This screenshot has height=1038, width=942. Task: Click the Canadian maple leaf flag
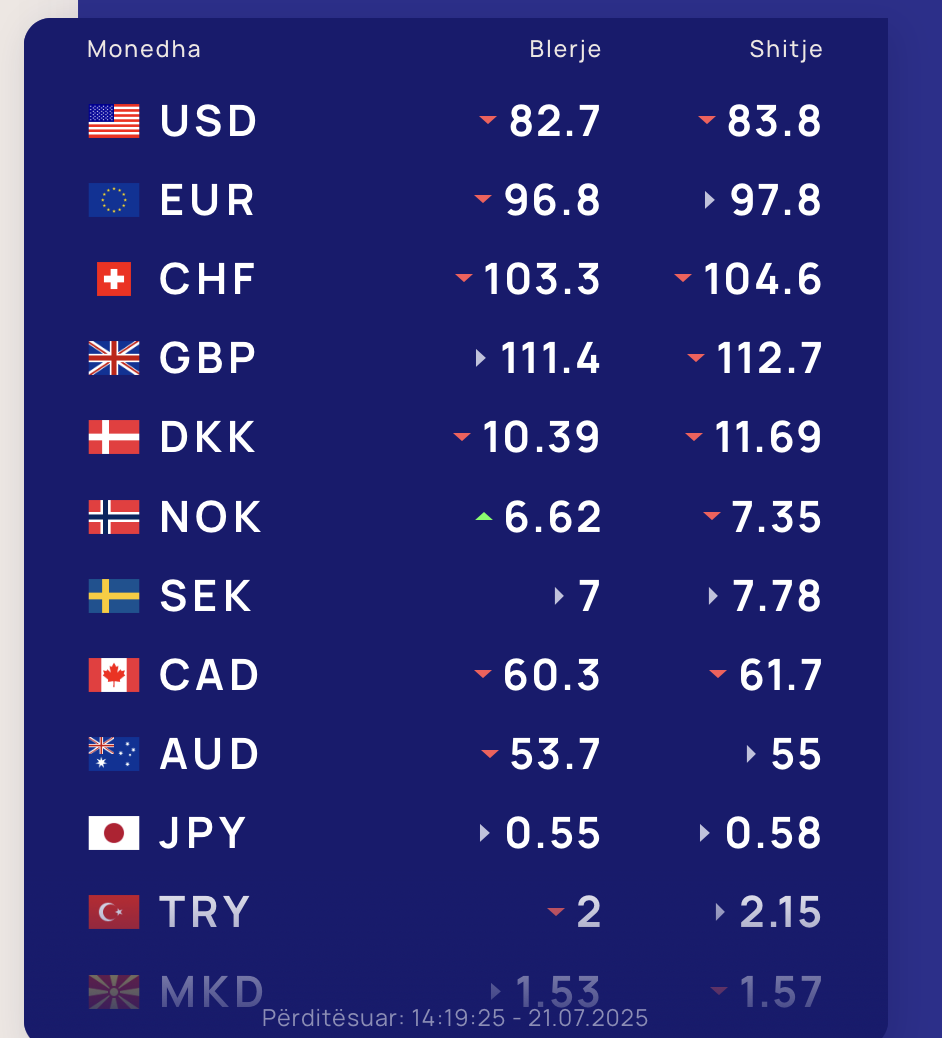pos(114,675)
